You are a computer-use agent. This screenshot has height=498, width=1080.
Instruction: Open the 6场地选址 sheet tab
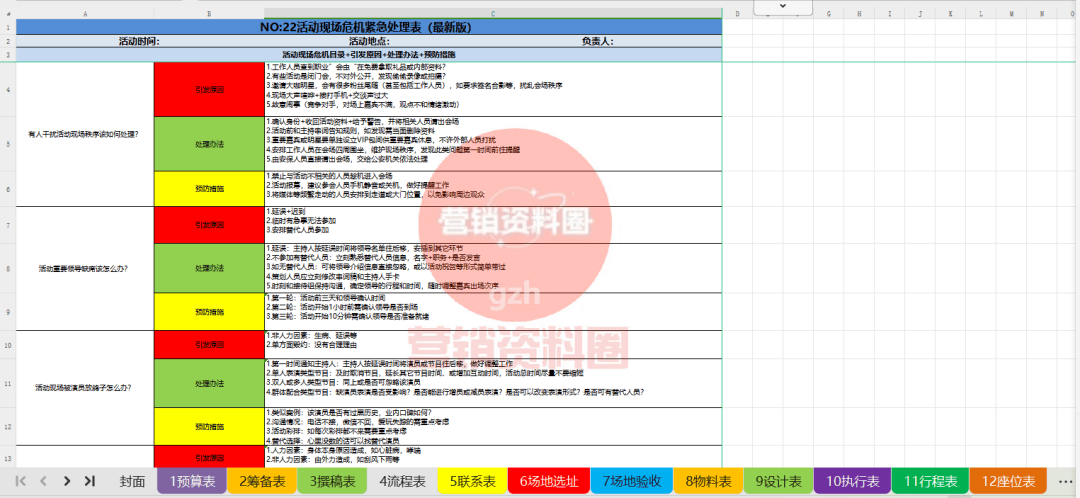pos(549,481)
